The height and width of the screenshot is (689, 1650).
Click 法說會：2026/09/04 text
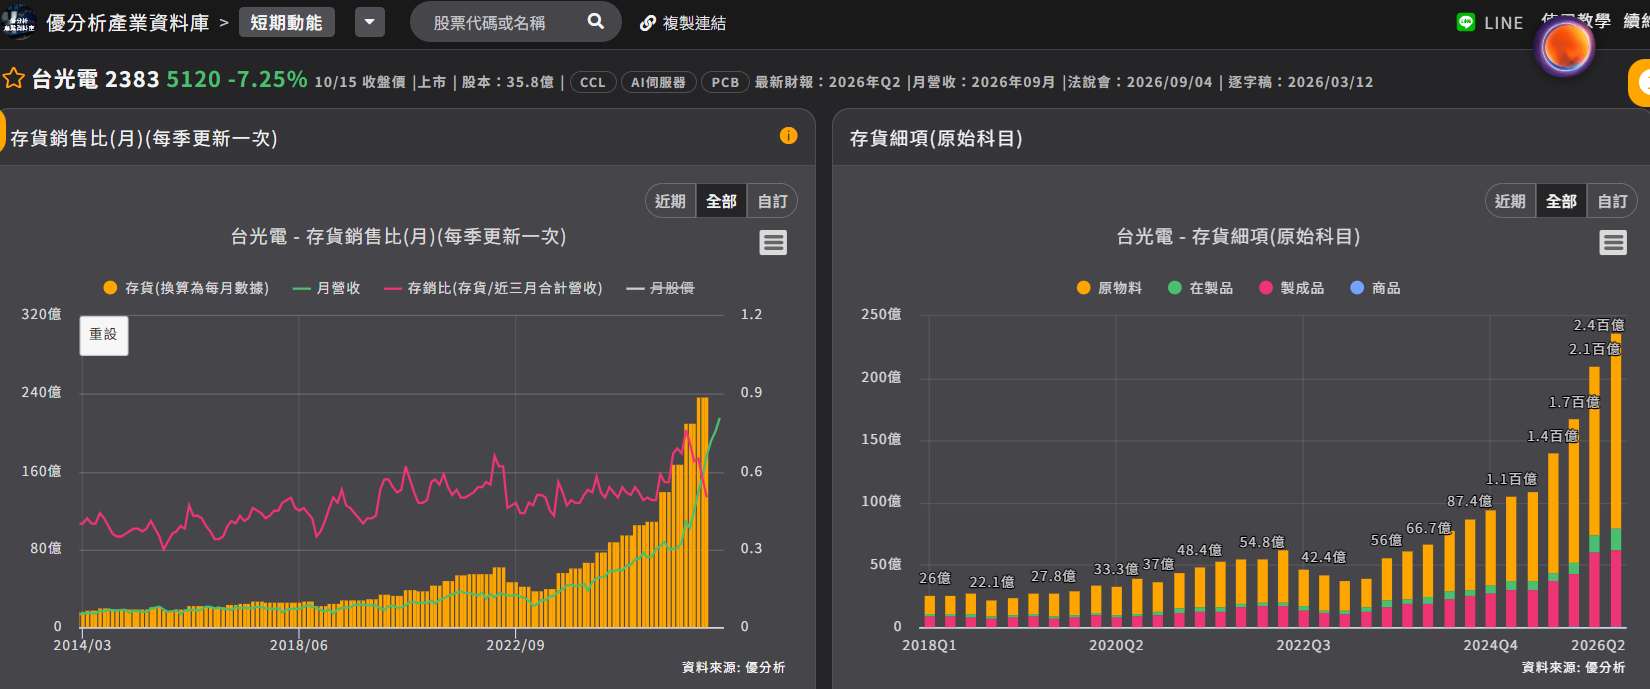pos(1139,82)
